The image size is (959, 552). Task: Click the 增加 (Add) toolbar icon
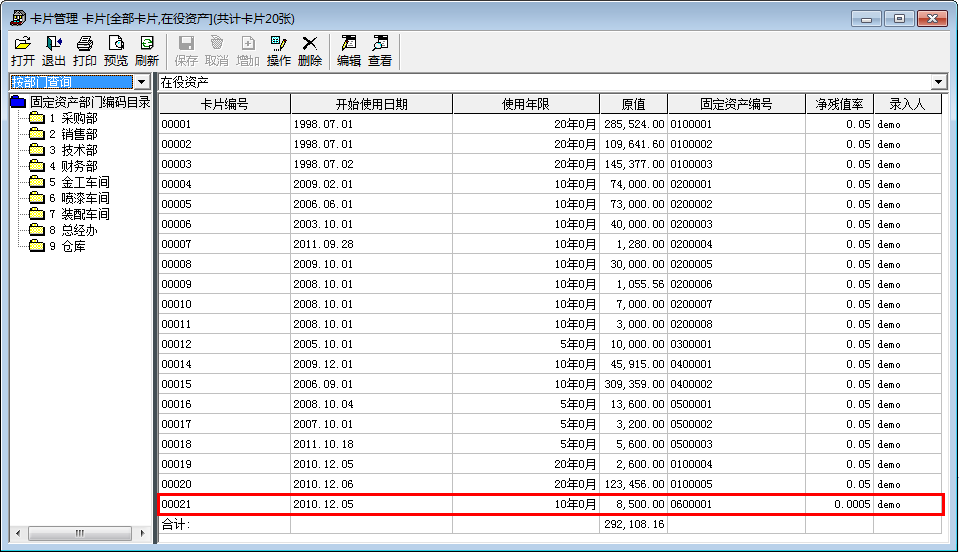pyautogui.click(x=248, y=51)
